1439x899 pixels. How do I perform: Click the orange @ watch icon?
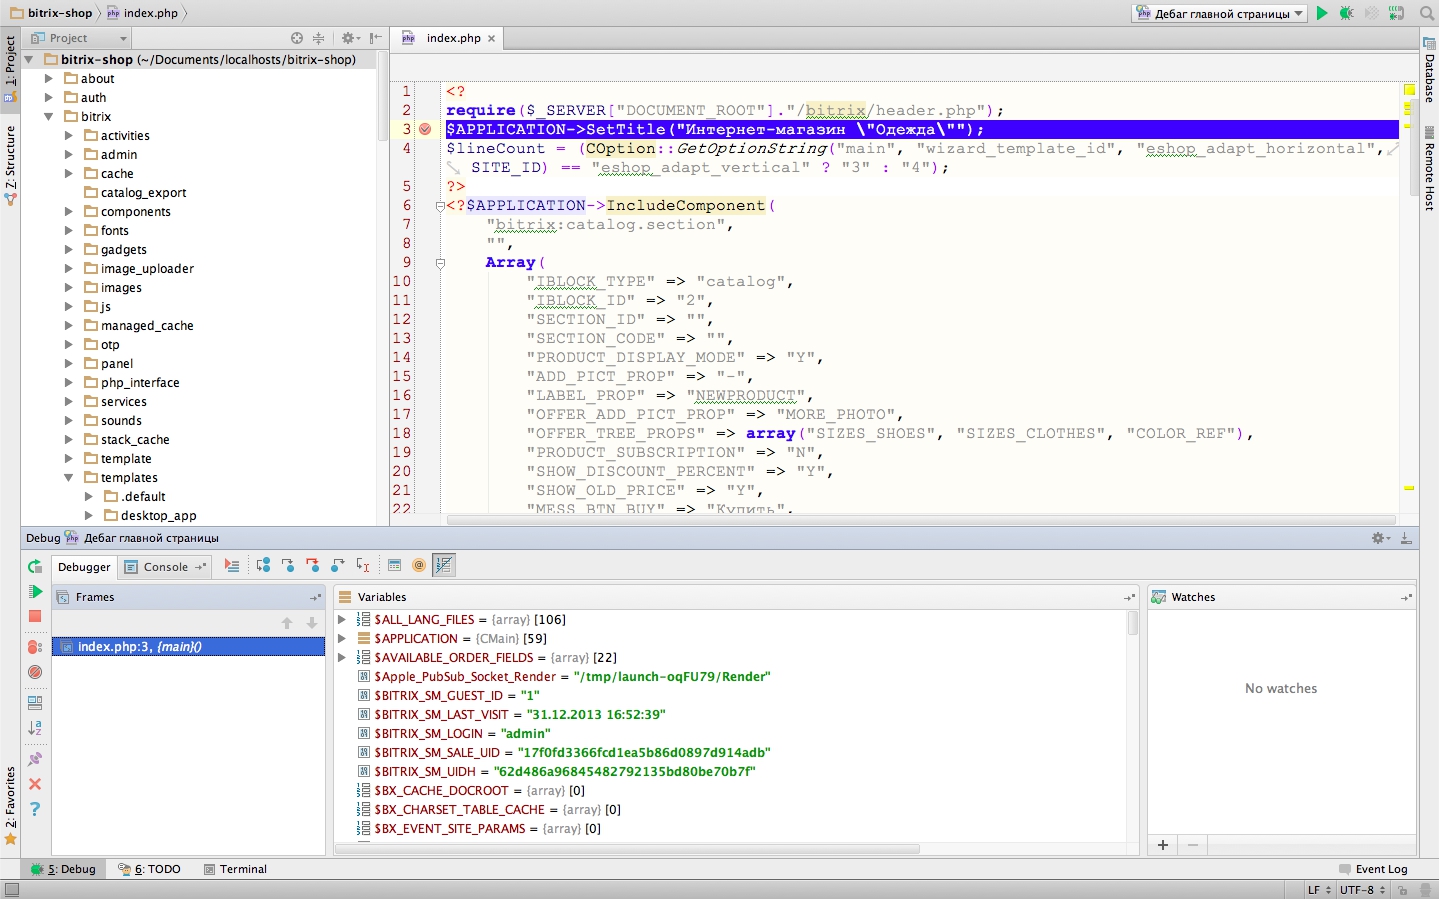[x=419, y=566]
